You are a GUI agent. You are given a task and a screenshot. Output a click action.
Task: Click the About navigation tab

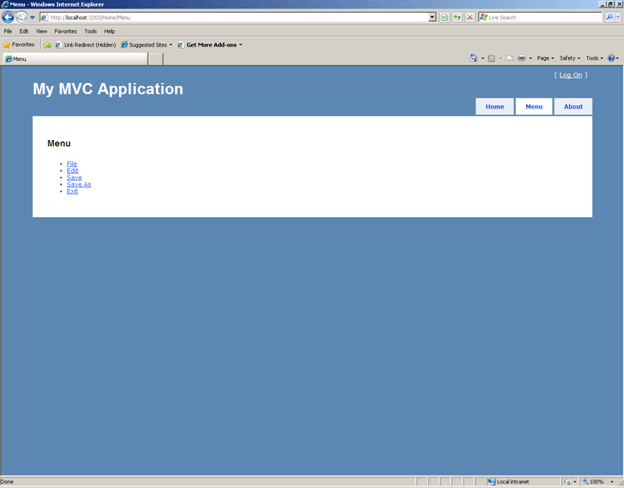pos(573,107)
